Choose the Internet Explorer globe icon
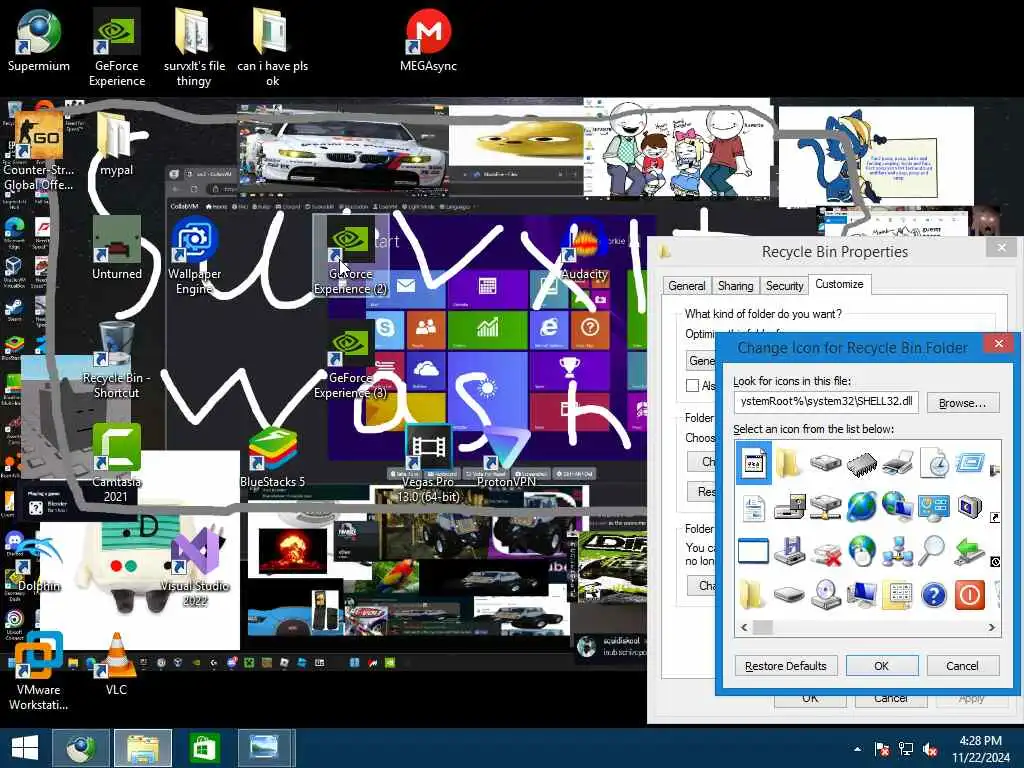Image resolution: width=1024 pixels, height=768 pixels. point(861,507)
